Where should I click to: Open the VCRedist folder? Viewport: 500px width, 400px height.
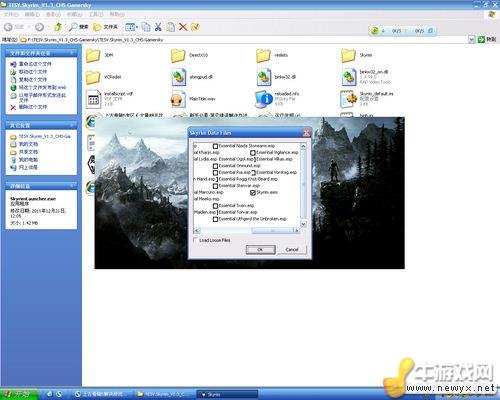coord(93,77)
